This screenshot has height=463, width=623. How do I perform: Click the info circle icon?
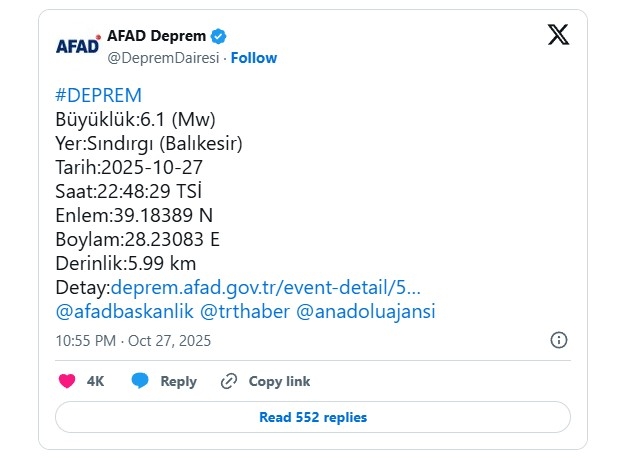559,340
